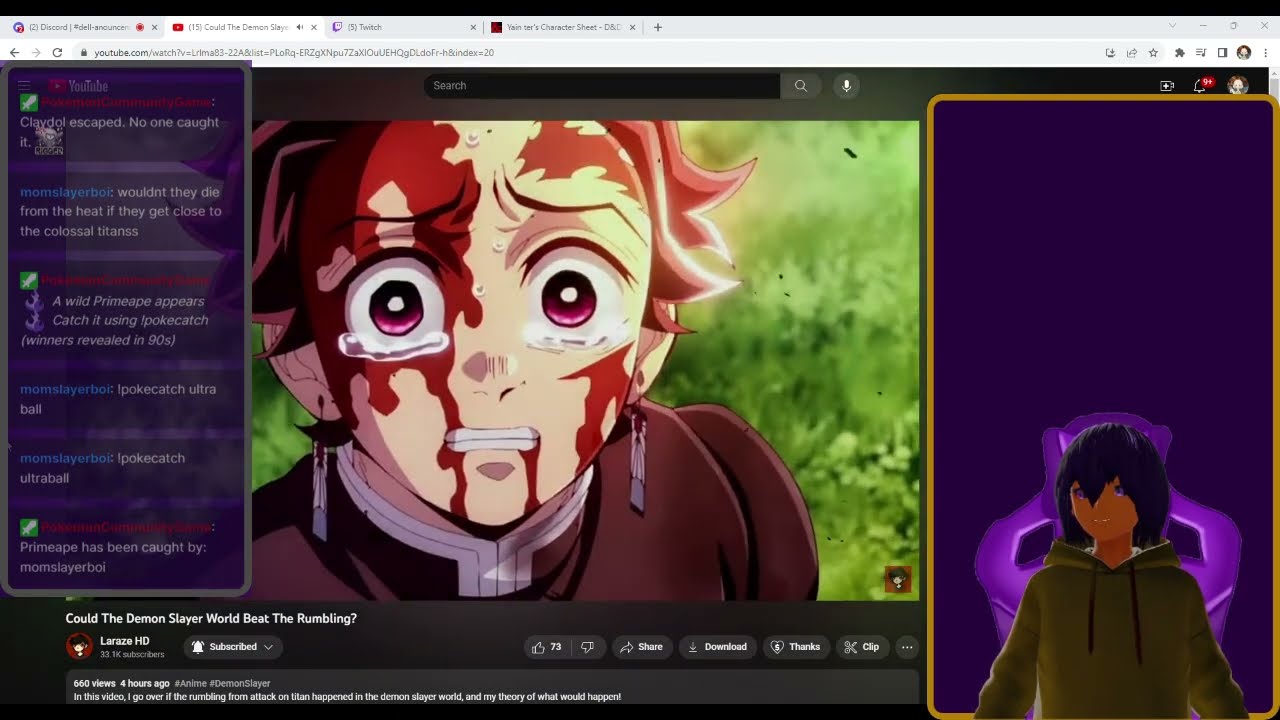This screenshot has height=720, width=1280.
Task: Start voice search with the microphone icon
Action: pos(846,86)
